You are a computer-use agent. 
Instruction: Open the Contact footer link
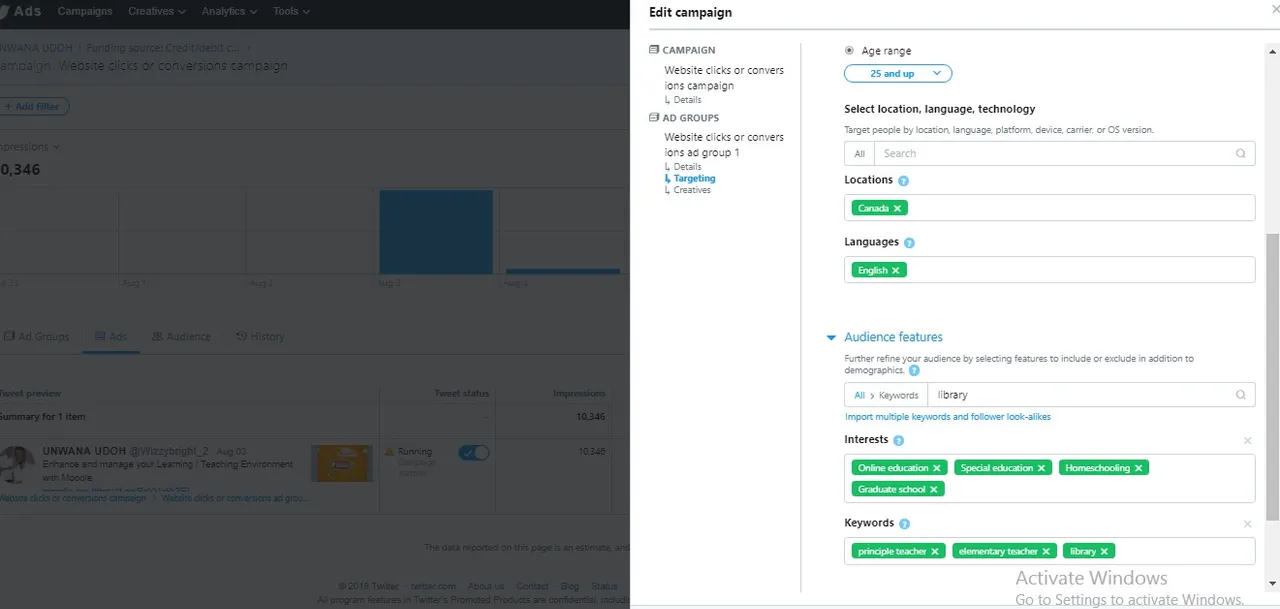tap(532, 586)
